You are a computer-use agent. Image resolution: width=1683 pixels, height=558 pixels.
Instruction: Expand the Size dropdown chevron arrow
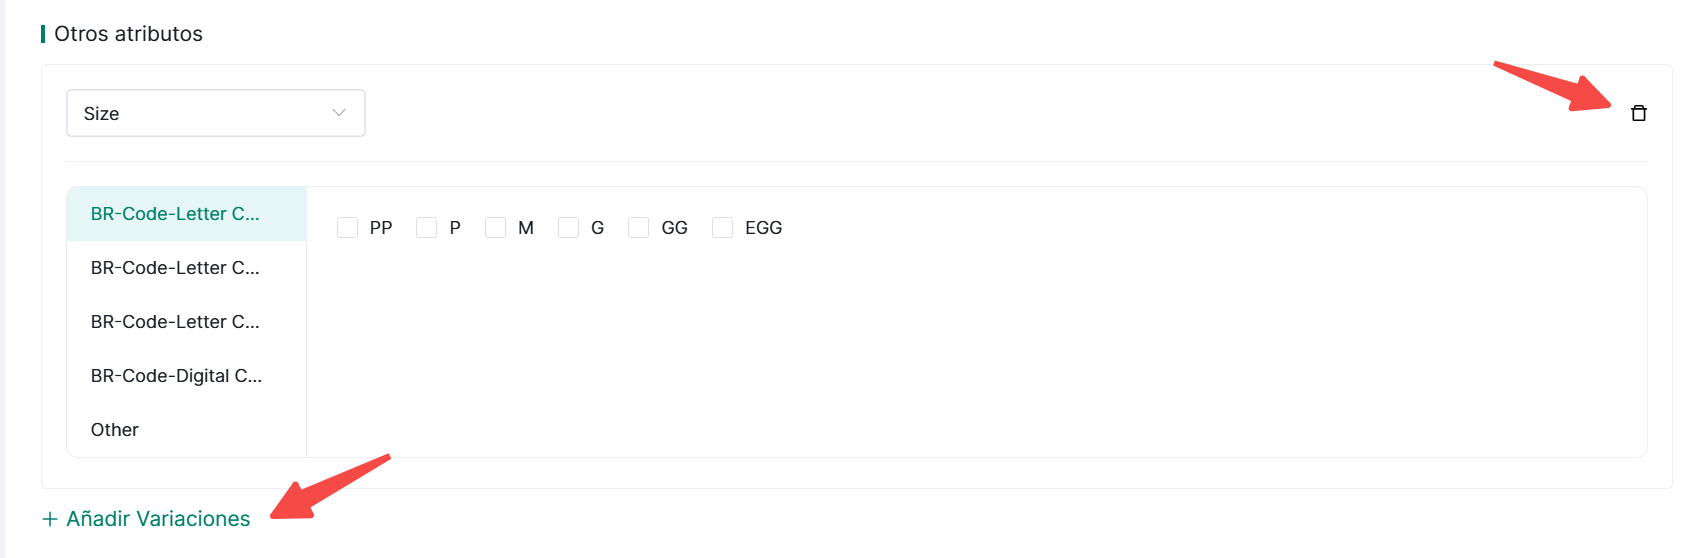[339, 113]
